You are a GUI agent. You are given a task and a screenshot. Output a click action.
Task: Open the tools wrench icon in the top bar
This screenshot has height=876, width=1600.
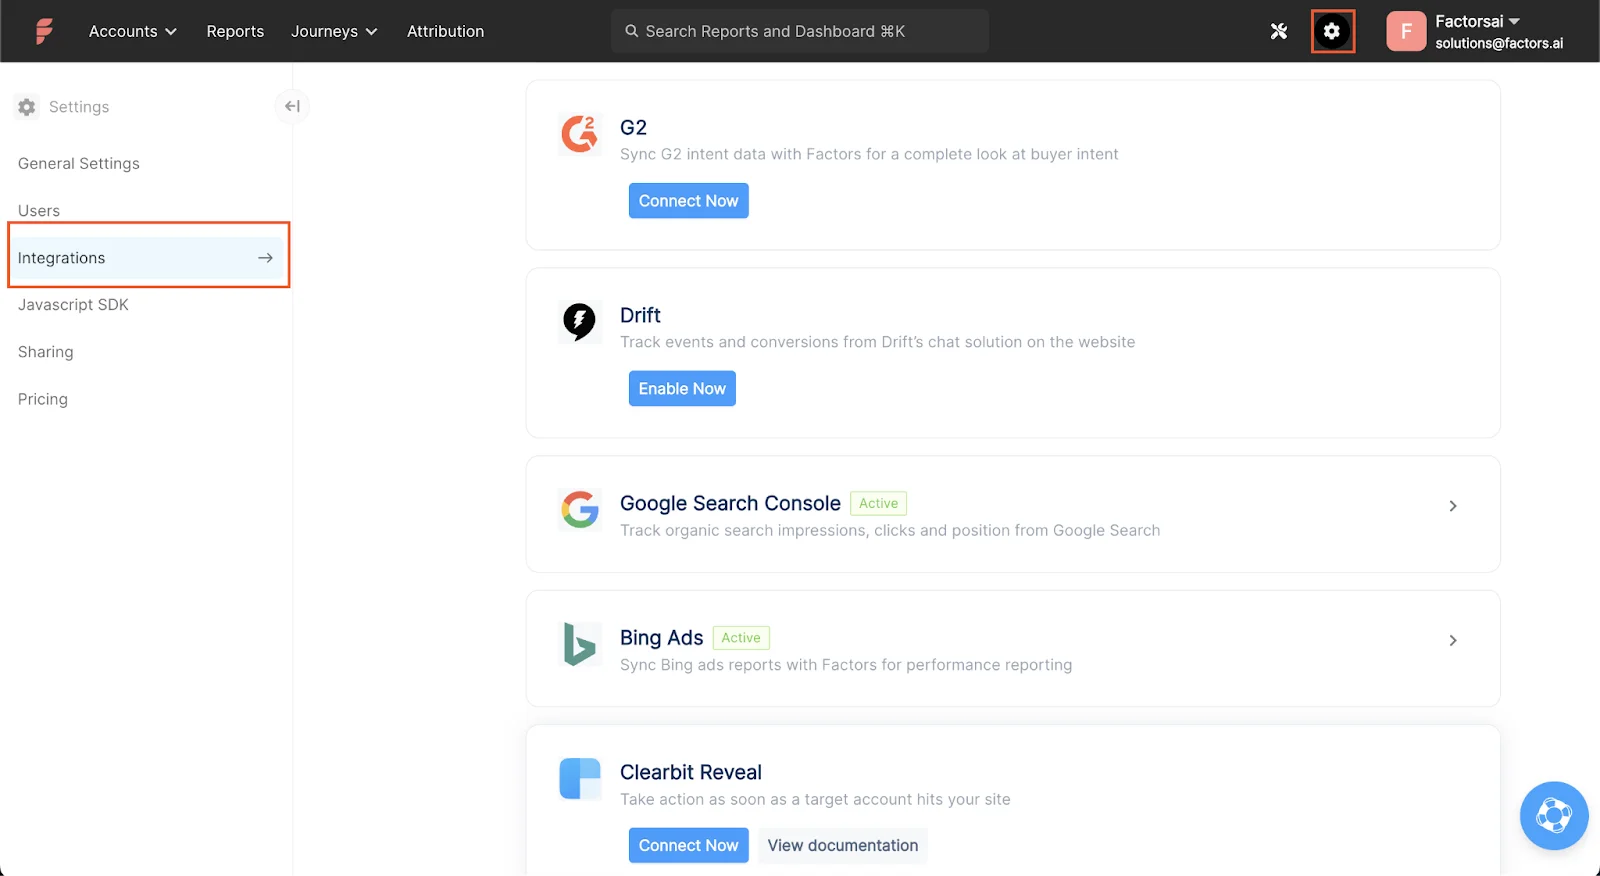point(1279,31)
